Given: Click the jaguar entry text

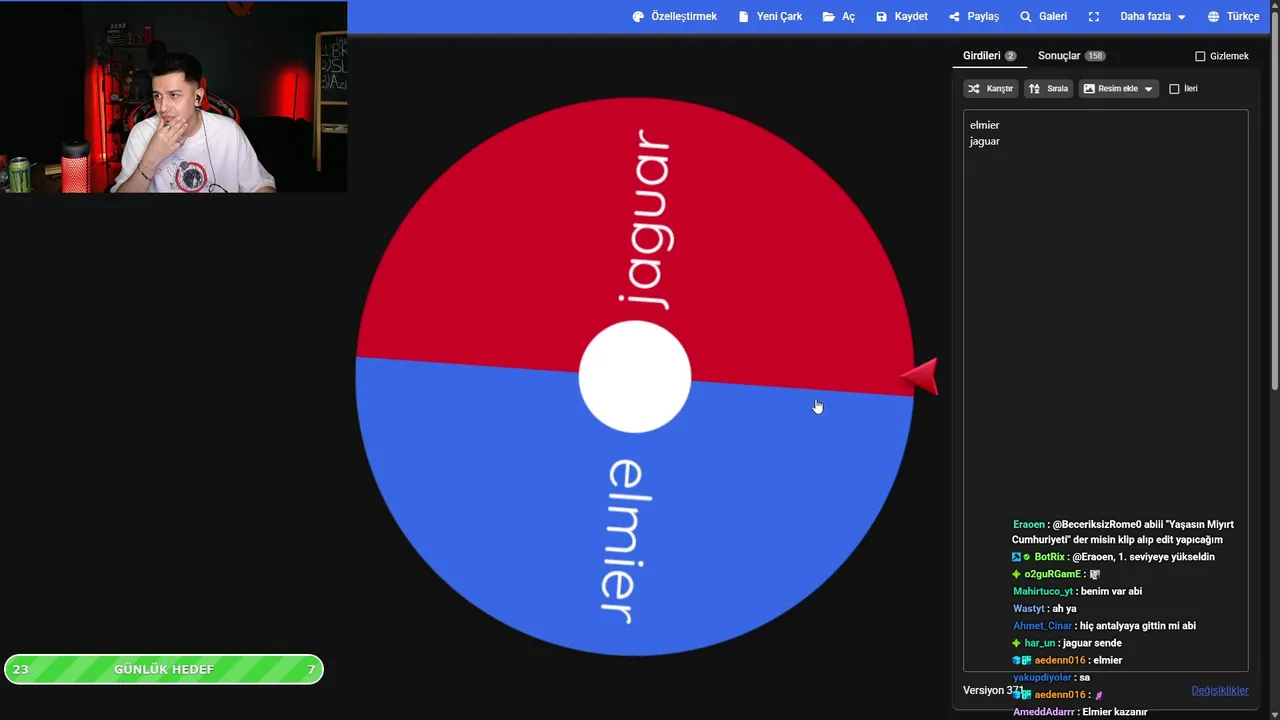Looking at the screenshot, I should [984, 141].
